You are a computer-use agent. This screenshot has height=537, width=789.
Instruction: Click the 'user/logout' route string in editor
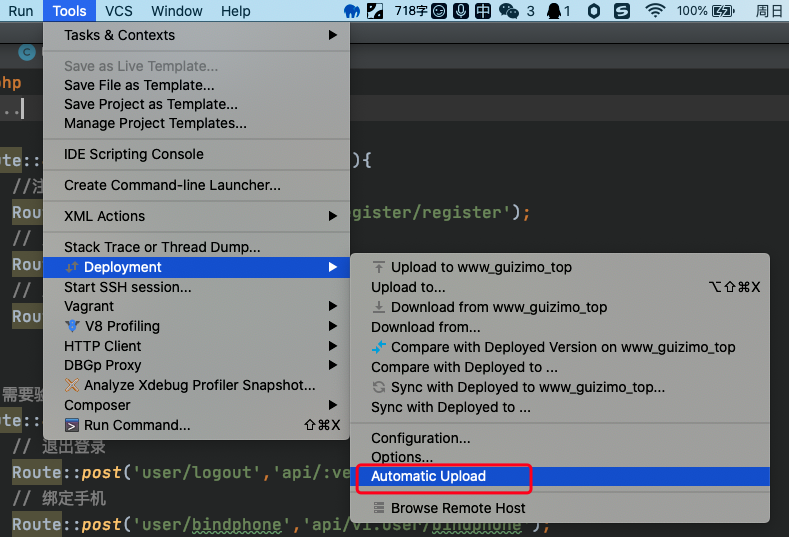pos(196,473)
